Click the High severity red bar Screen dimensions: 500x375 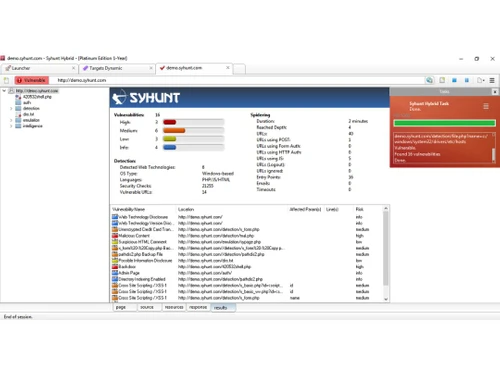pyautogui.click(x=170, y=122)
